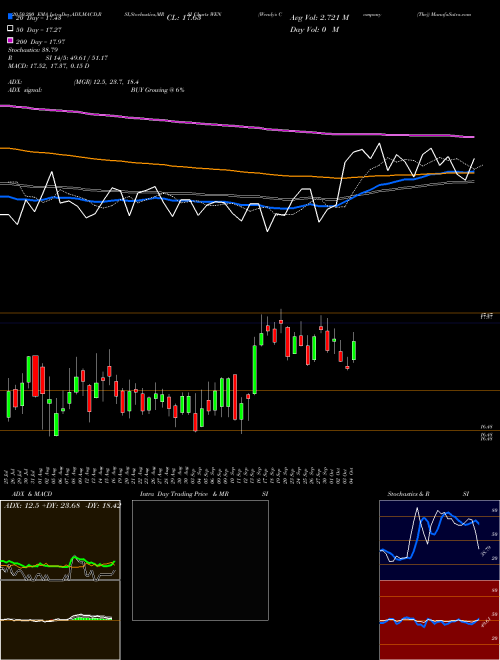Click the 'Stochastics: 38.79' reading
This screenshot has width=500, height=660.
[33, 50]
